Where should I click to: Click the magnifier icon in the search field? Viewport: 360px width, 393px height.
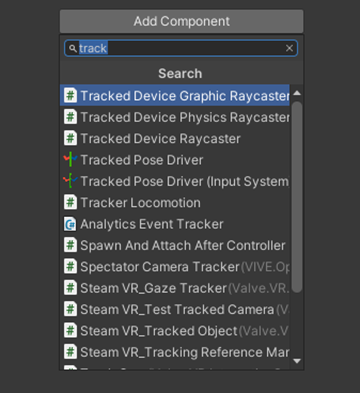[73, 49]
